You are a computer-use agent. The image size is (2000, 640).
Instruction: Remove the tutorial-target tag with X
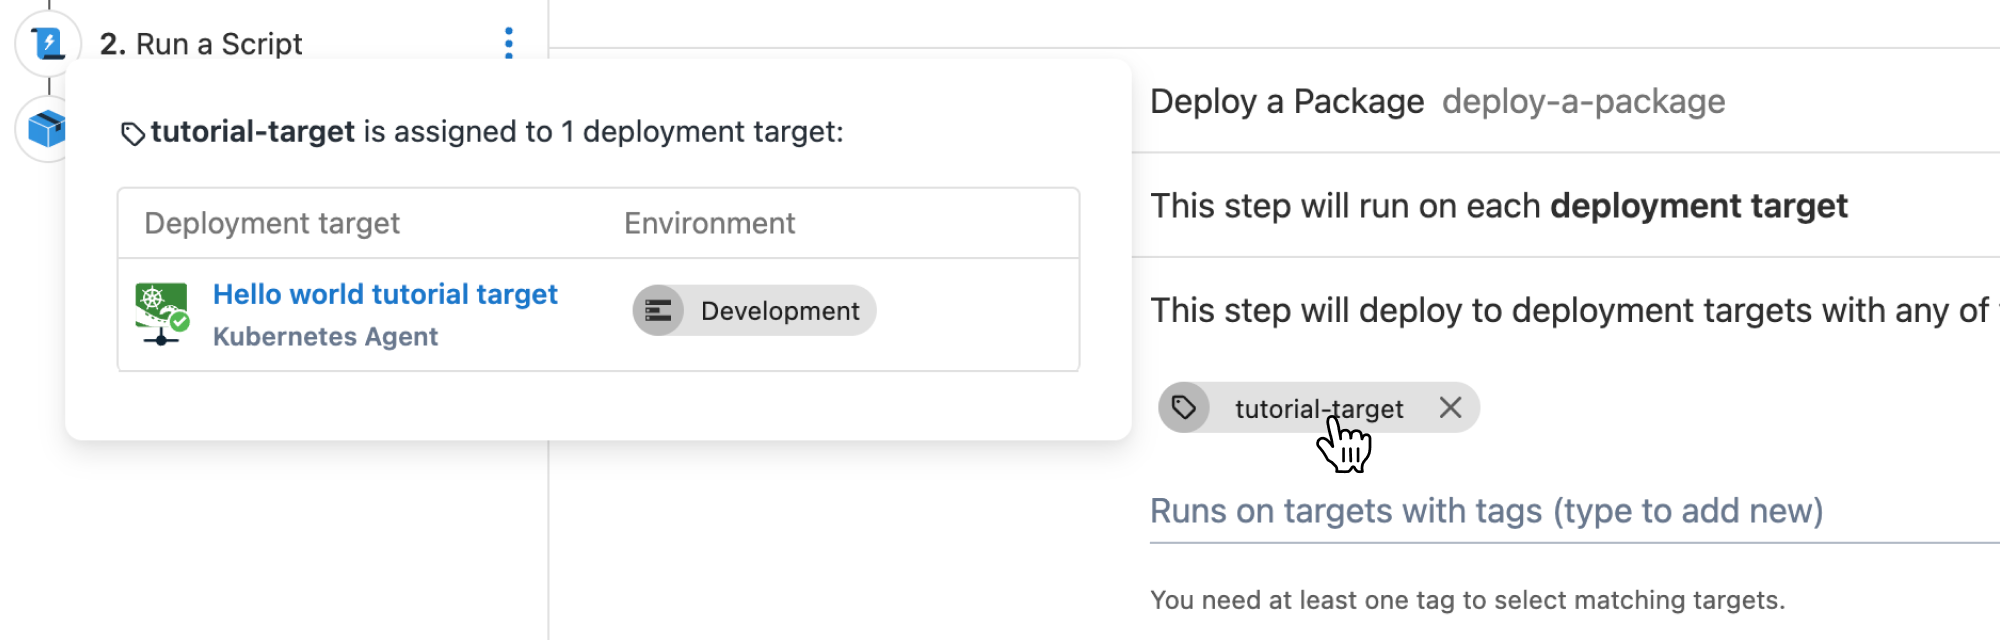[1450, 407]
